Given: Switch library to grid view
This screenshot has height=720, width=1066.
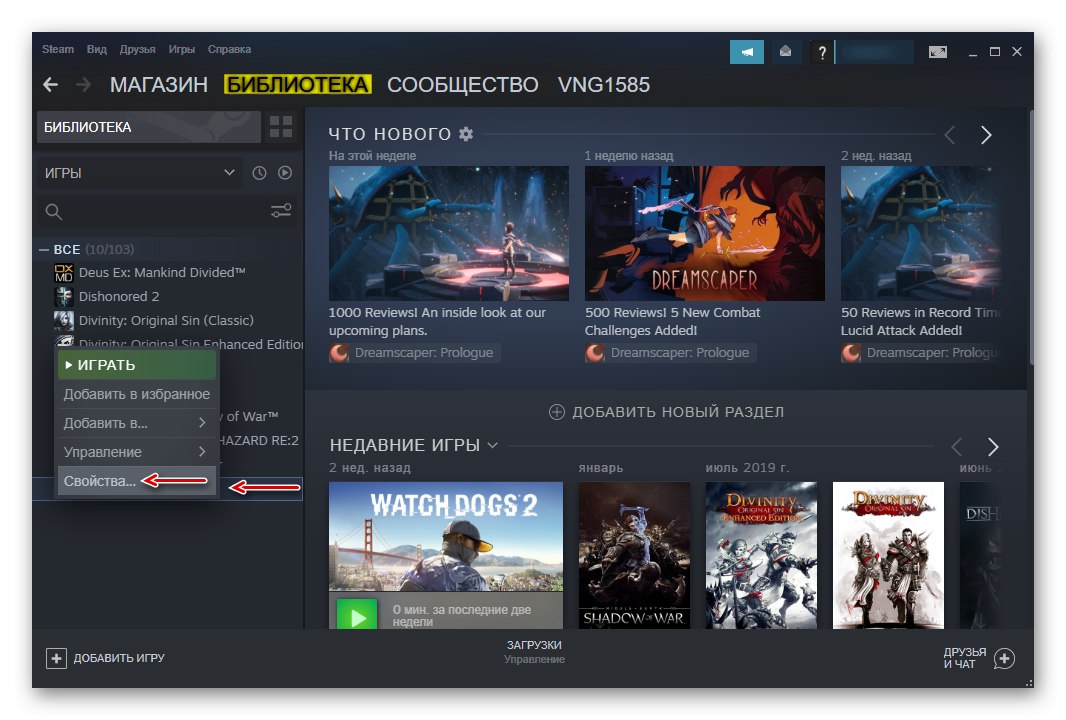Looking at the screenshot, I should coord(281,127).
